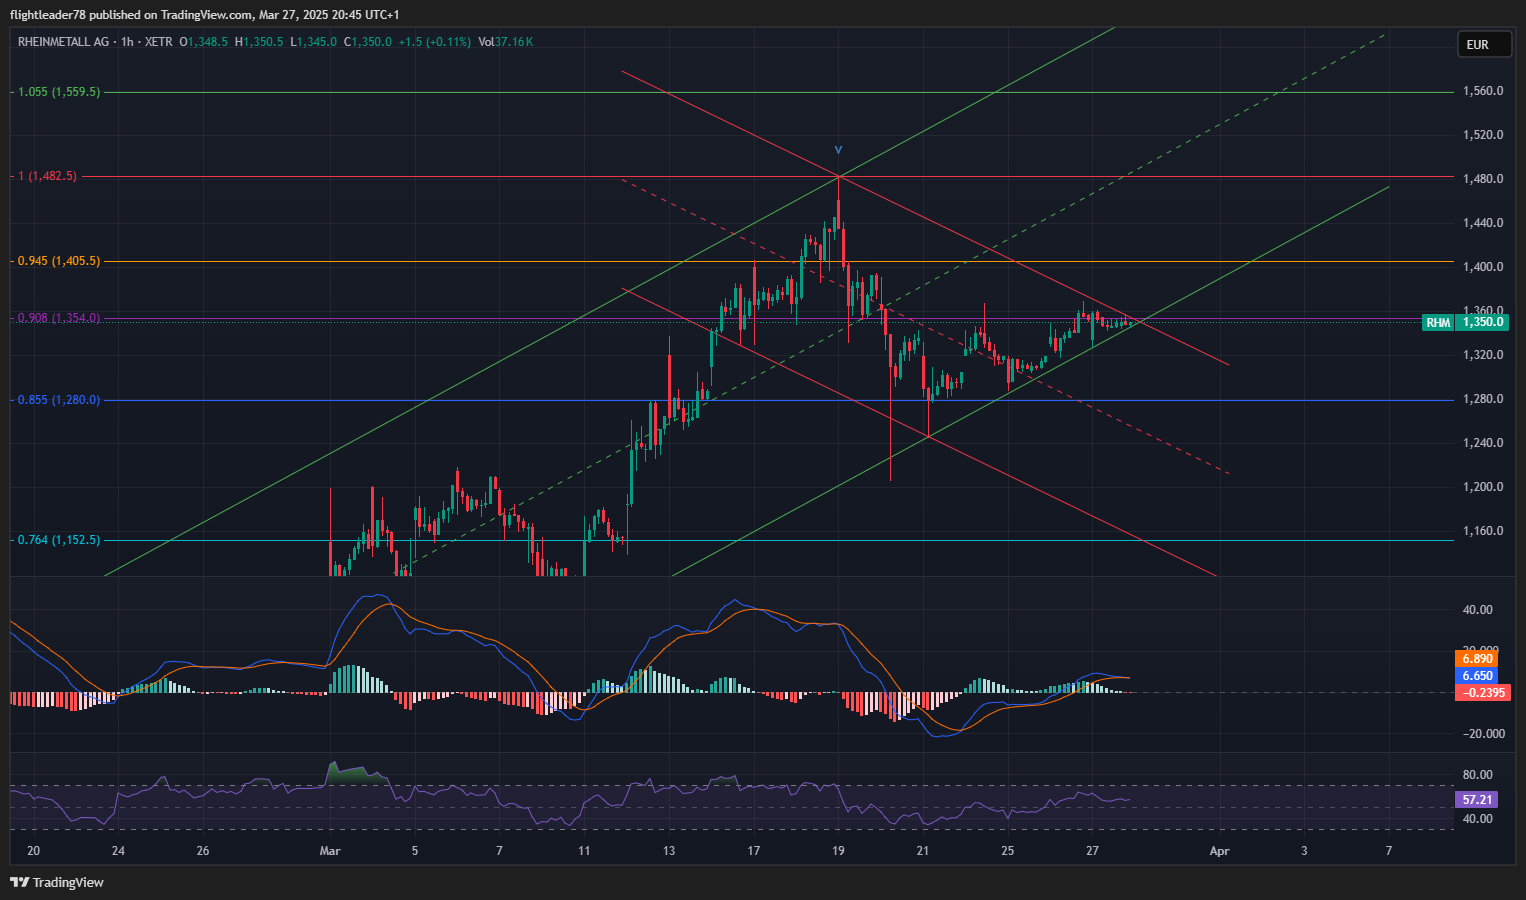
Task: Click 1,400.0 on the price axis
Action: tap(1483, 267)
